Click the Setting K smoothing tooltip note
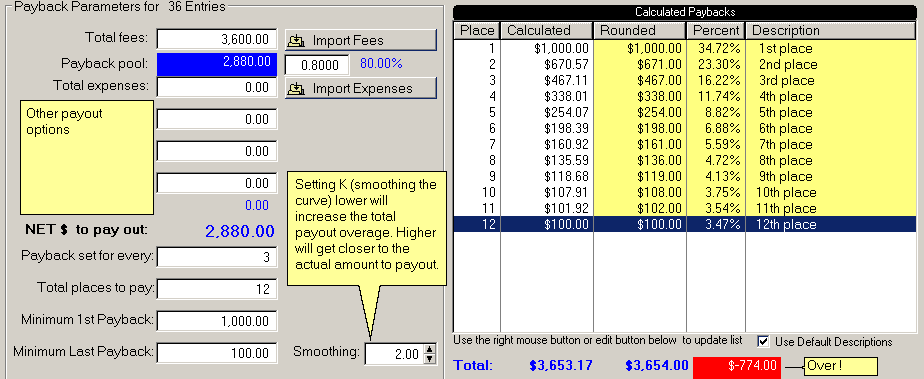This screenshot has height=379, width=924. pyautogui.click(x=367, y=229)
